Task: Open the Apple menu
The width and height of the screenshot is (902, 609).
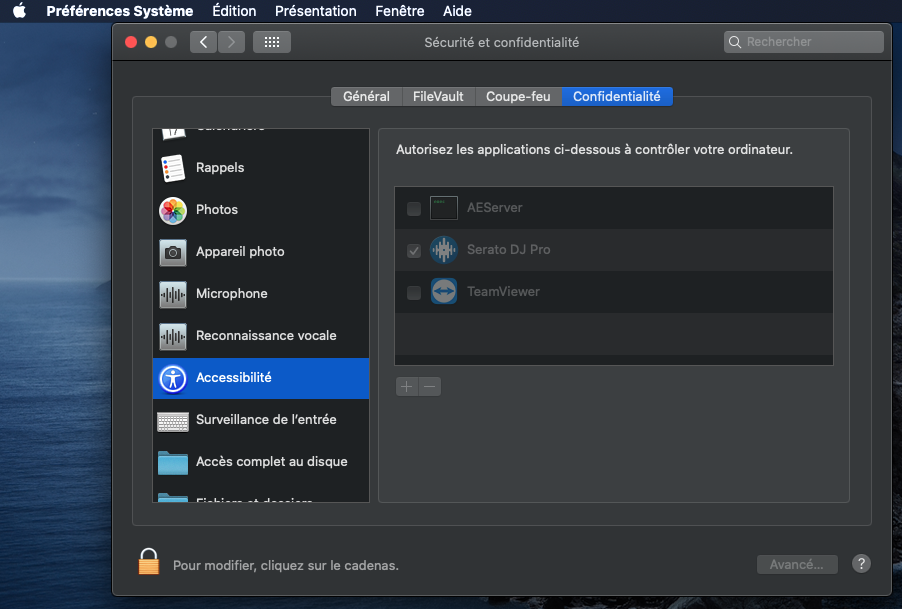Action: [x=20, y=11]
